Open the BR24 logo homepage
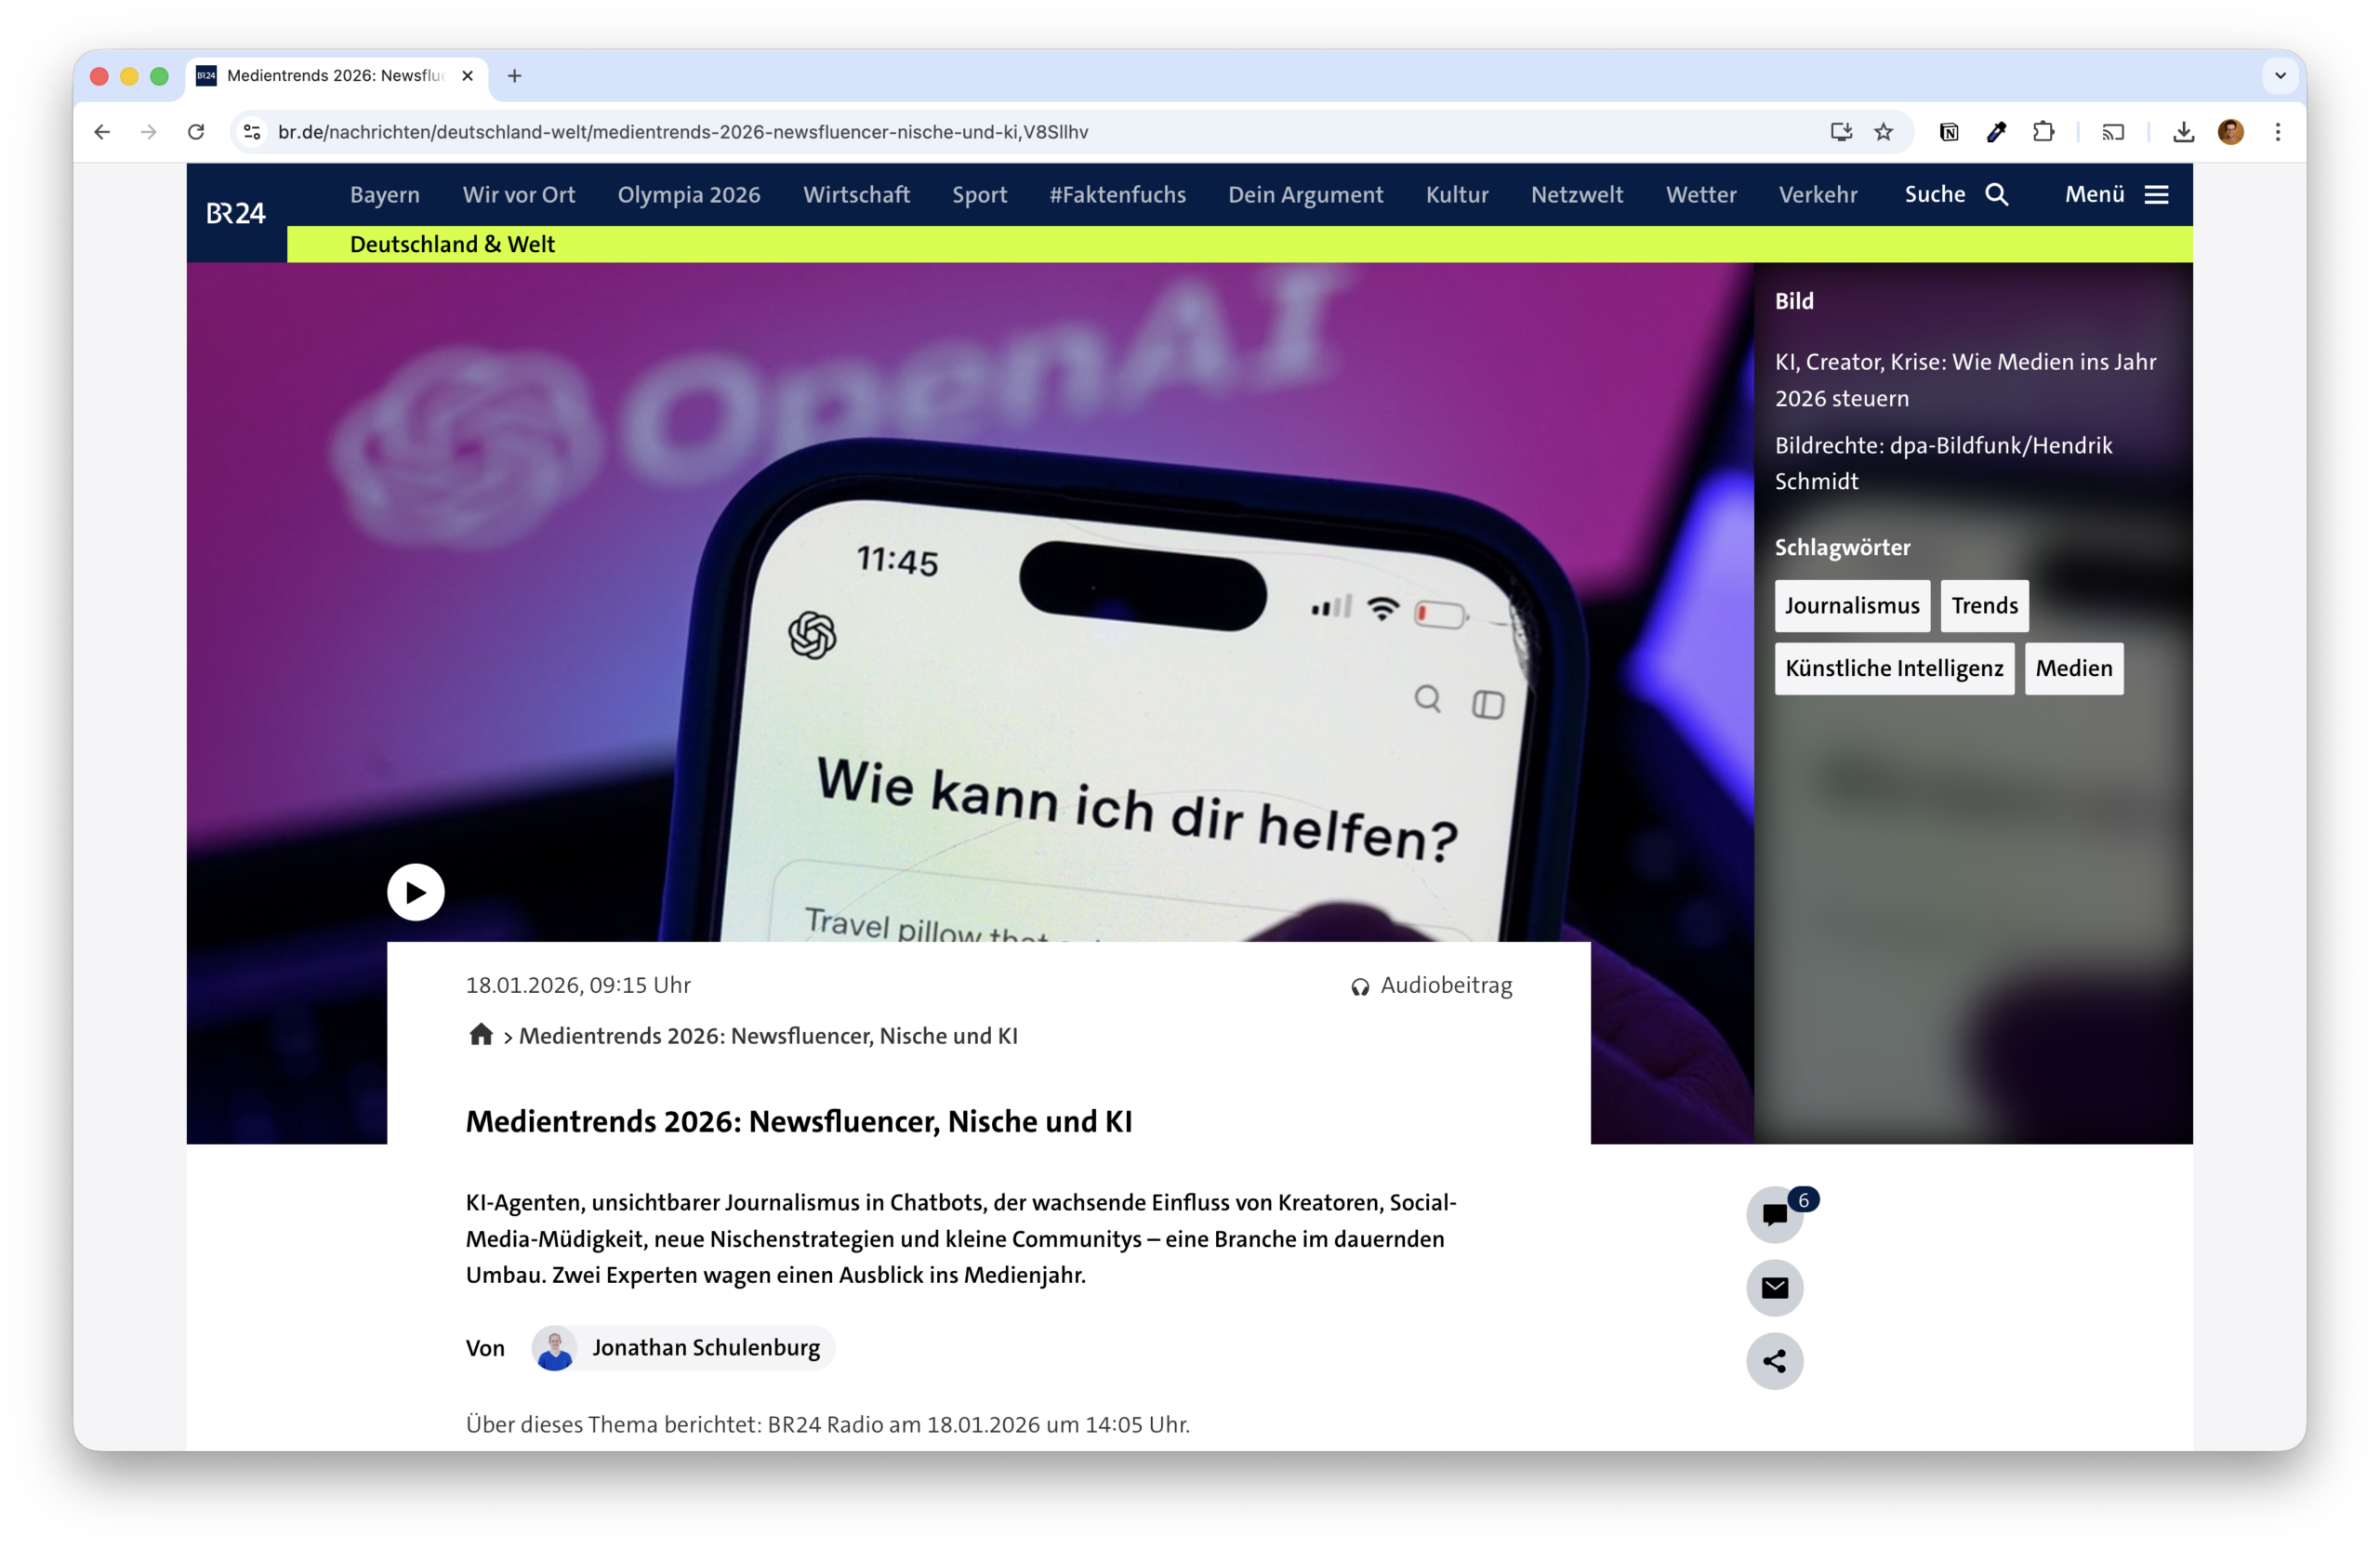Screen dimensions: 2380x1548 [236, 213]
